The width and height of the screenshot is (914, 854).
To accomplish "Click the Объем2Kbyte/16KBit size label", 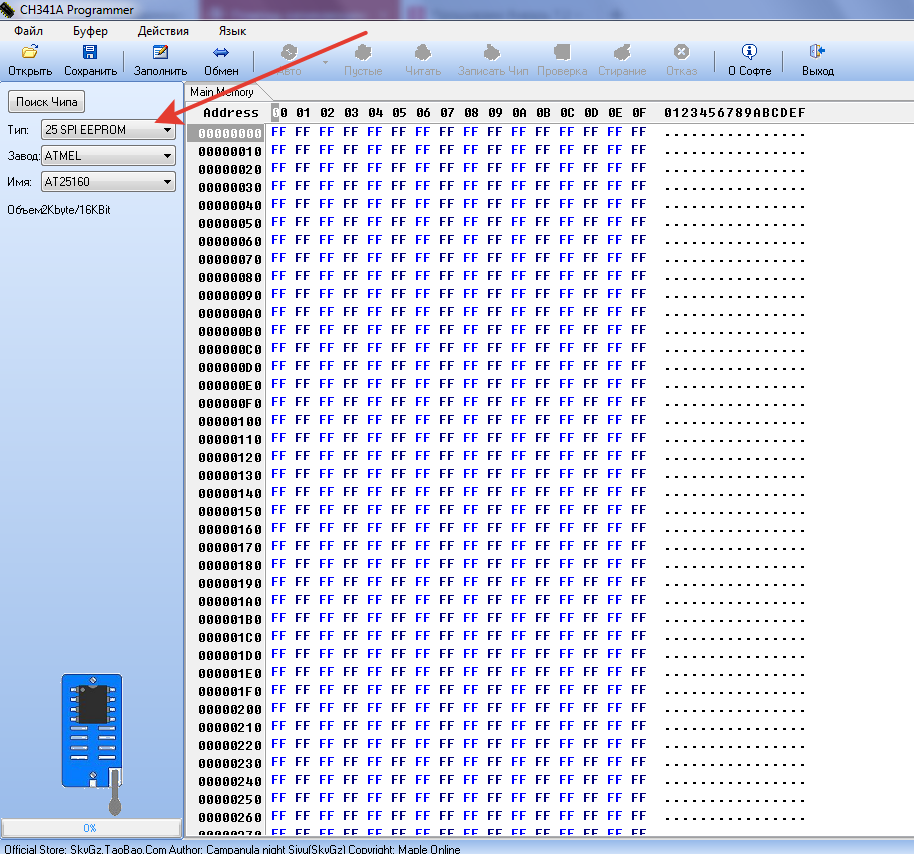I will click(59, 210).
